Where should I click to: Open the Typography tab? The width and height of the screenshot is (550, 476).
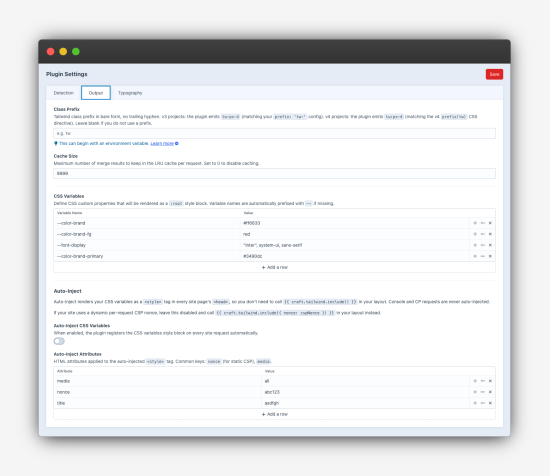coord(130,93)
